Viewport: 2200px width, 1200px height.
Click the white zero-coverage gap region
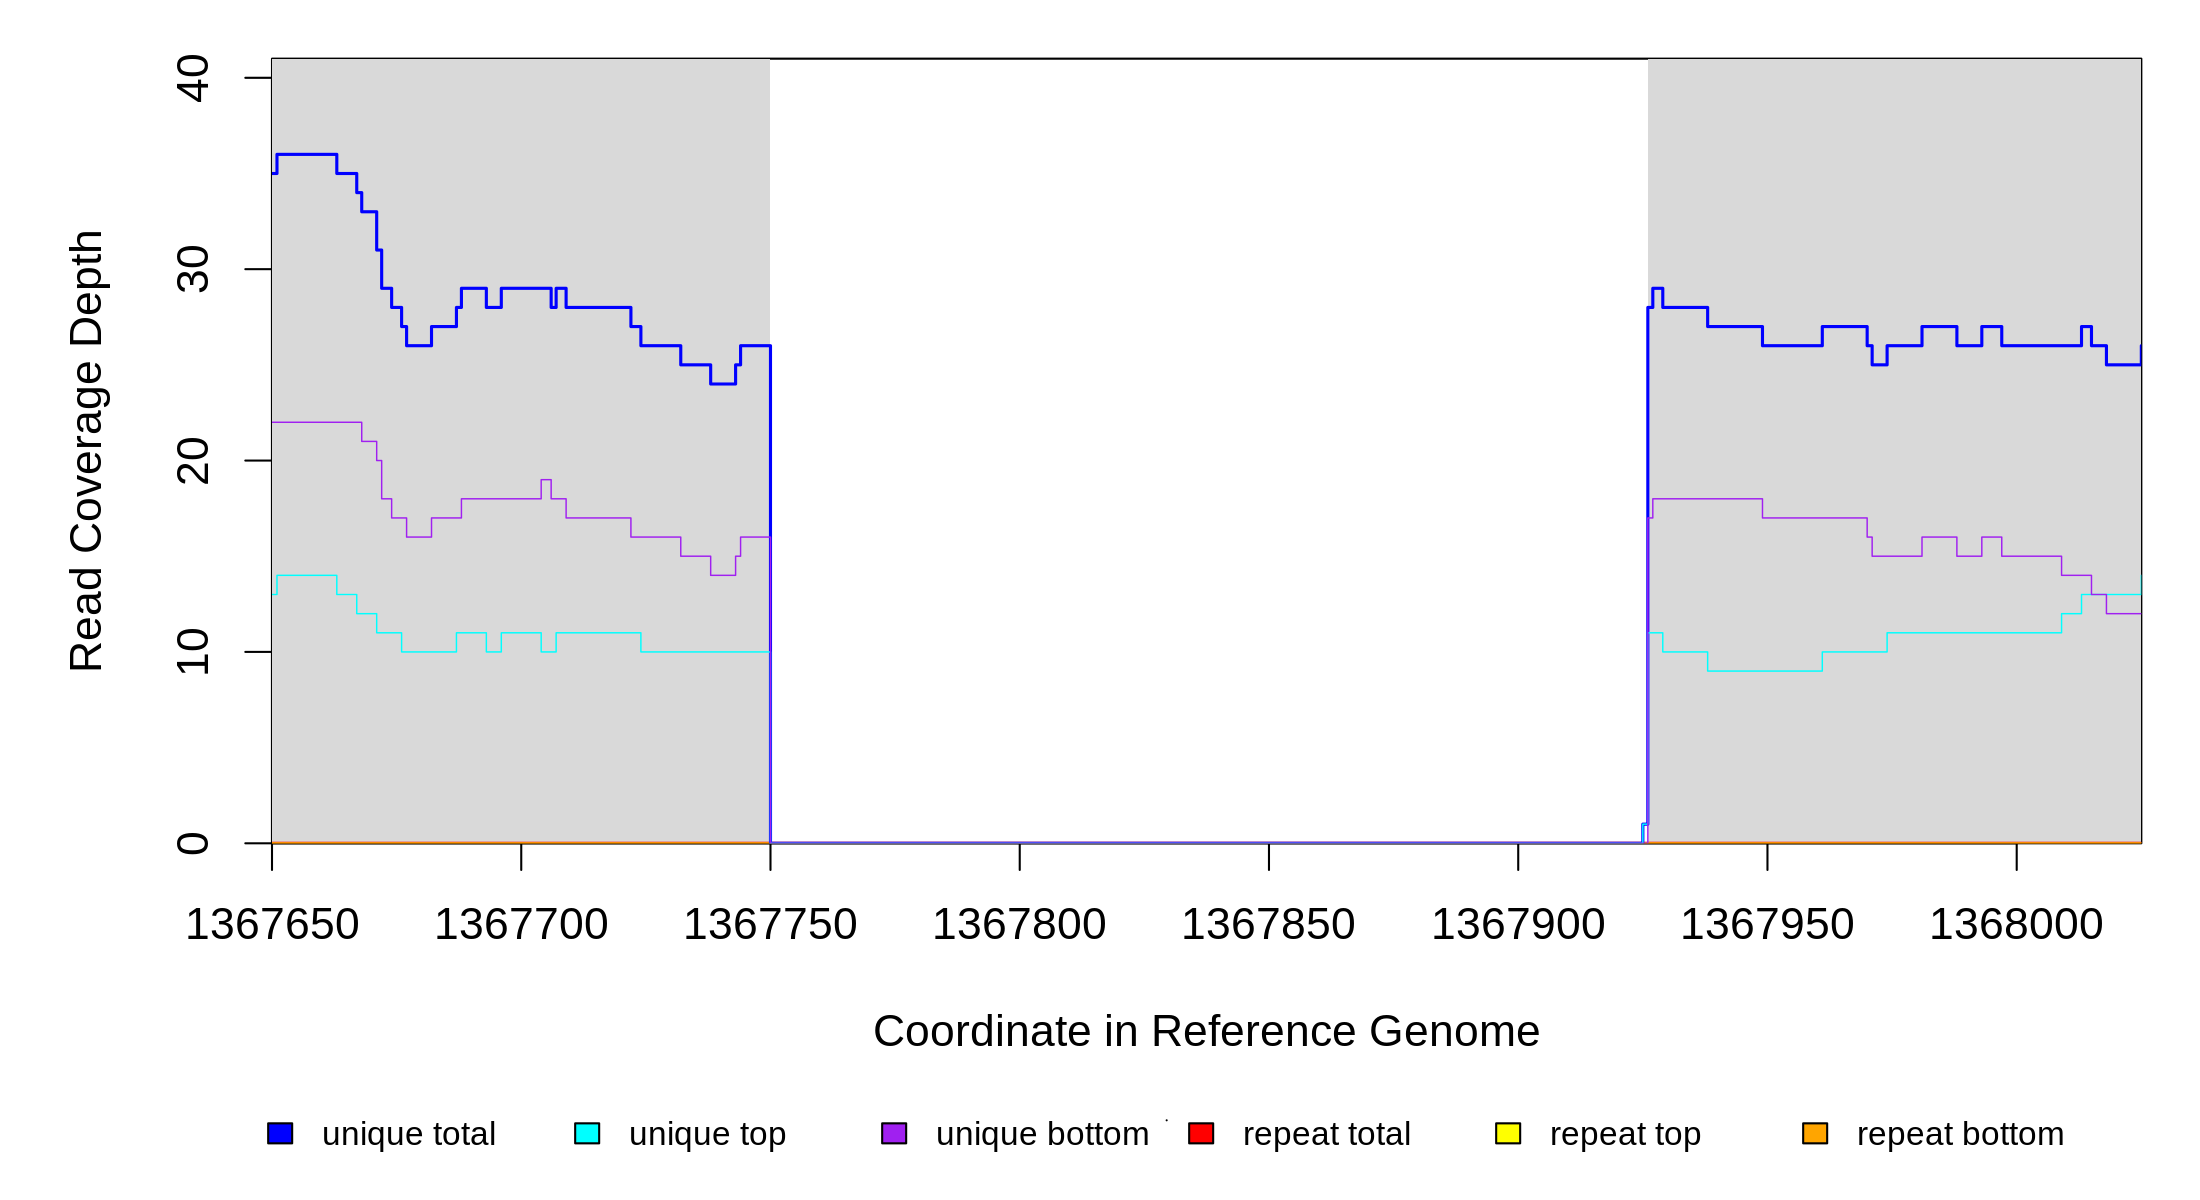(1208, 450)
